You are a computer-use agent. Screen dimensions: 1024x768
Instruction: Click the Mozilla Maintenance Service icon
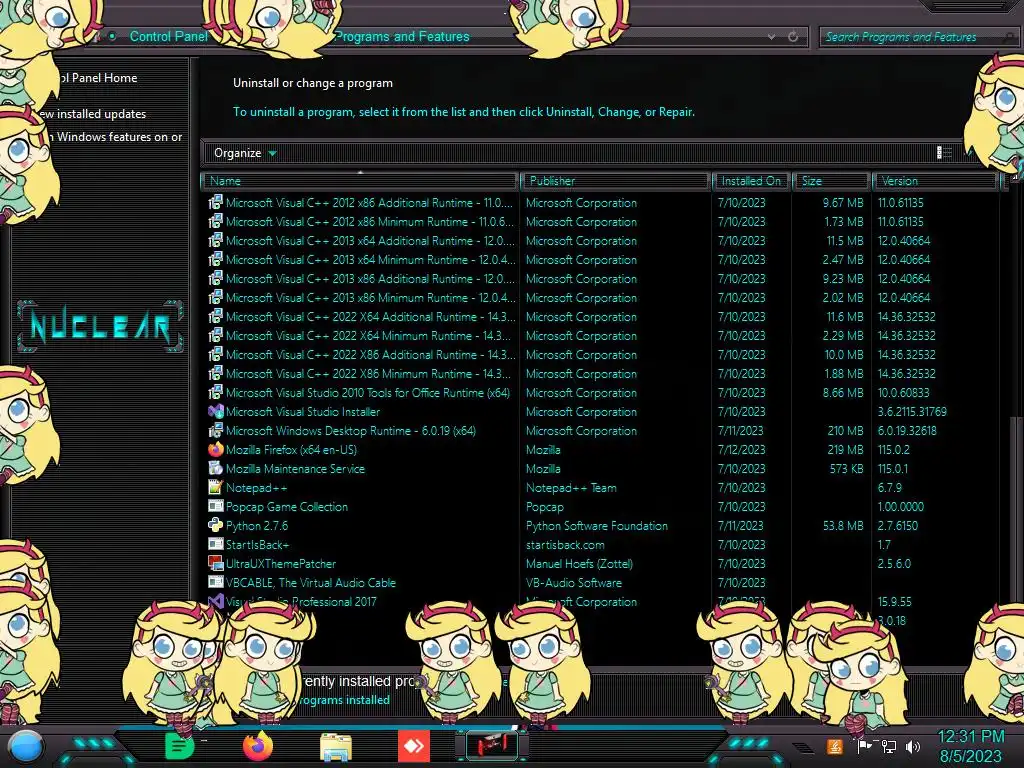coord(216,468)
